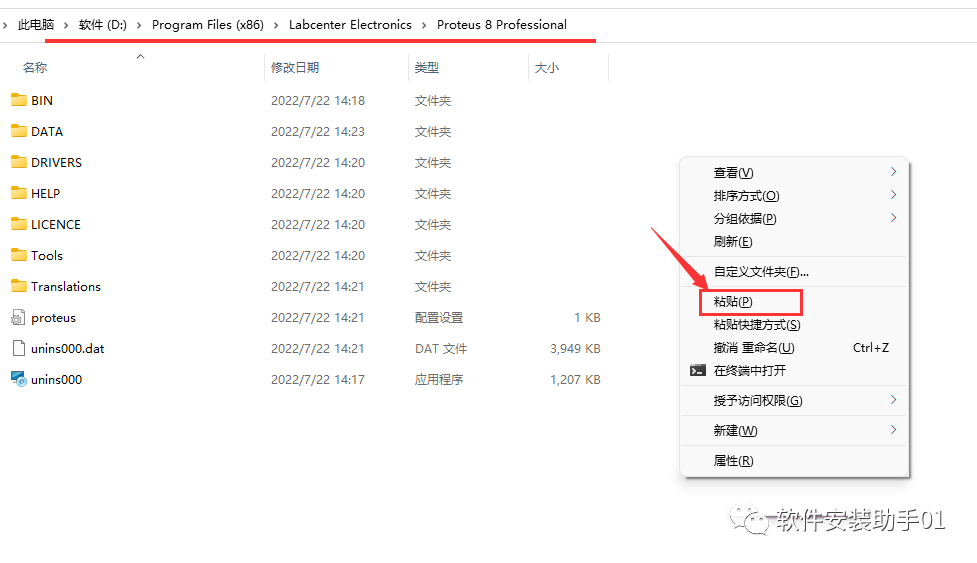This screenshot has height=563, width=977.
Task: Navigate to 软件 (D:) in breadcrumb
Action: pyautogui.click(x=103, y=25)
